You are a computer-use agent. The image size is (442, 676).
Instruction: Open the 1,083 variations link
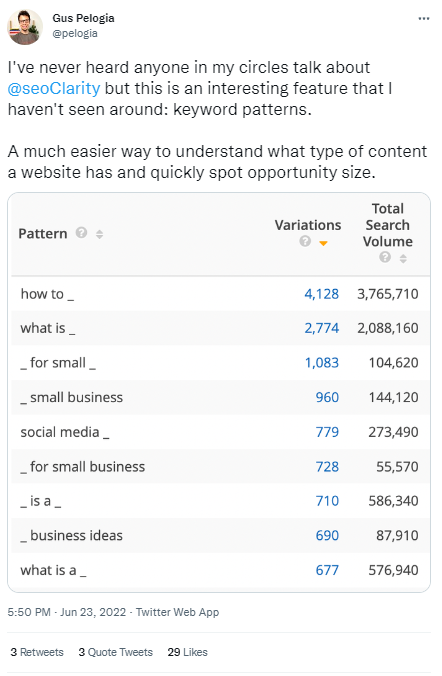click(322, 363)
